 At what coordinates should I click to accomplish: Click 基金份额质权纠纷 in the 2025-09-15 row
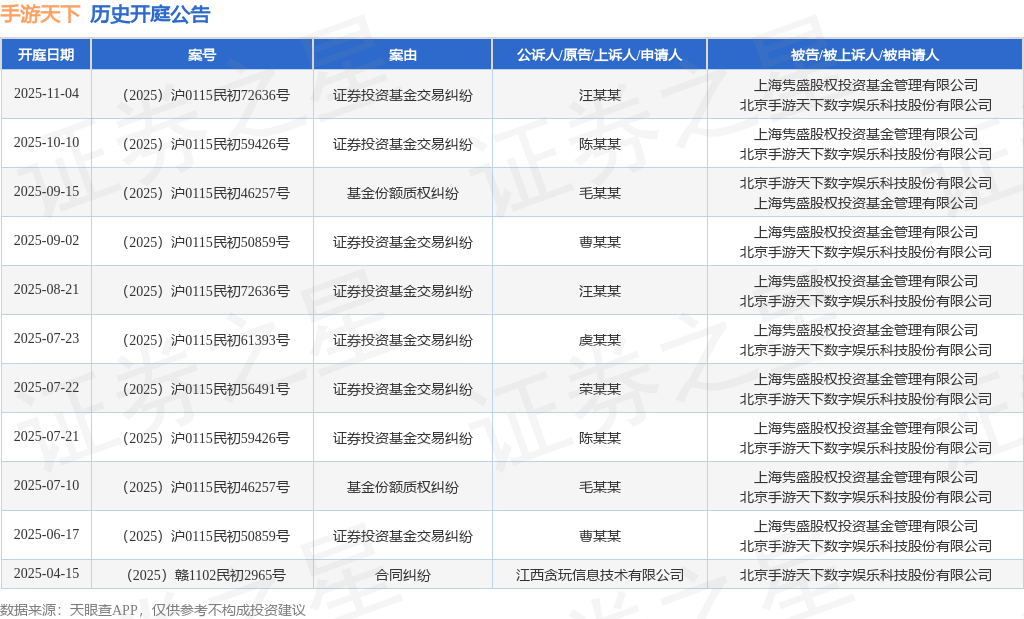(402, 193)
